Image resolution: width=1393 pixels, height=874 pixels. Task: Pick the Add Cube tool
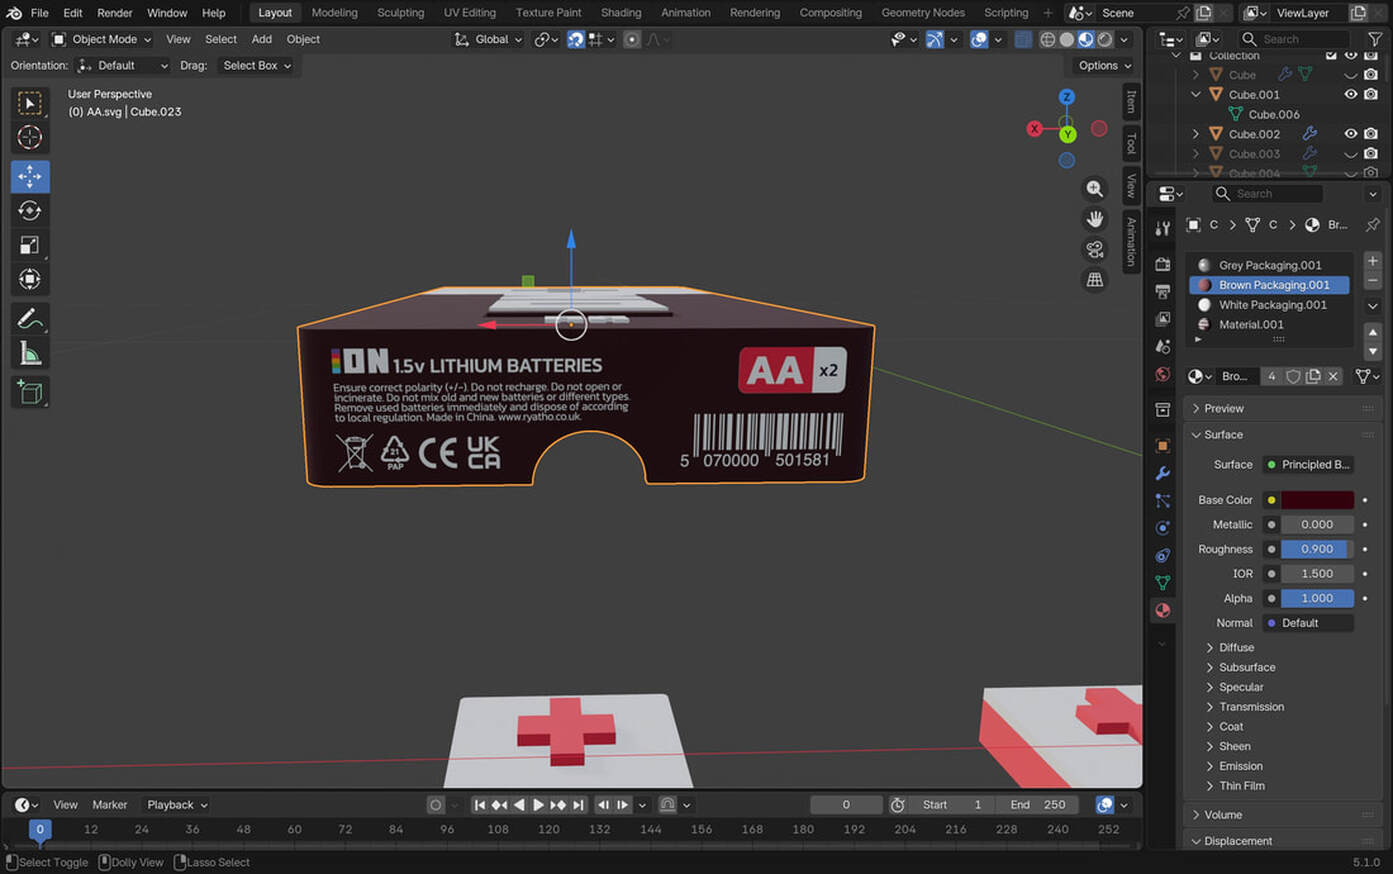coord(30,392)
